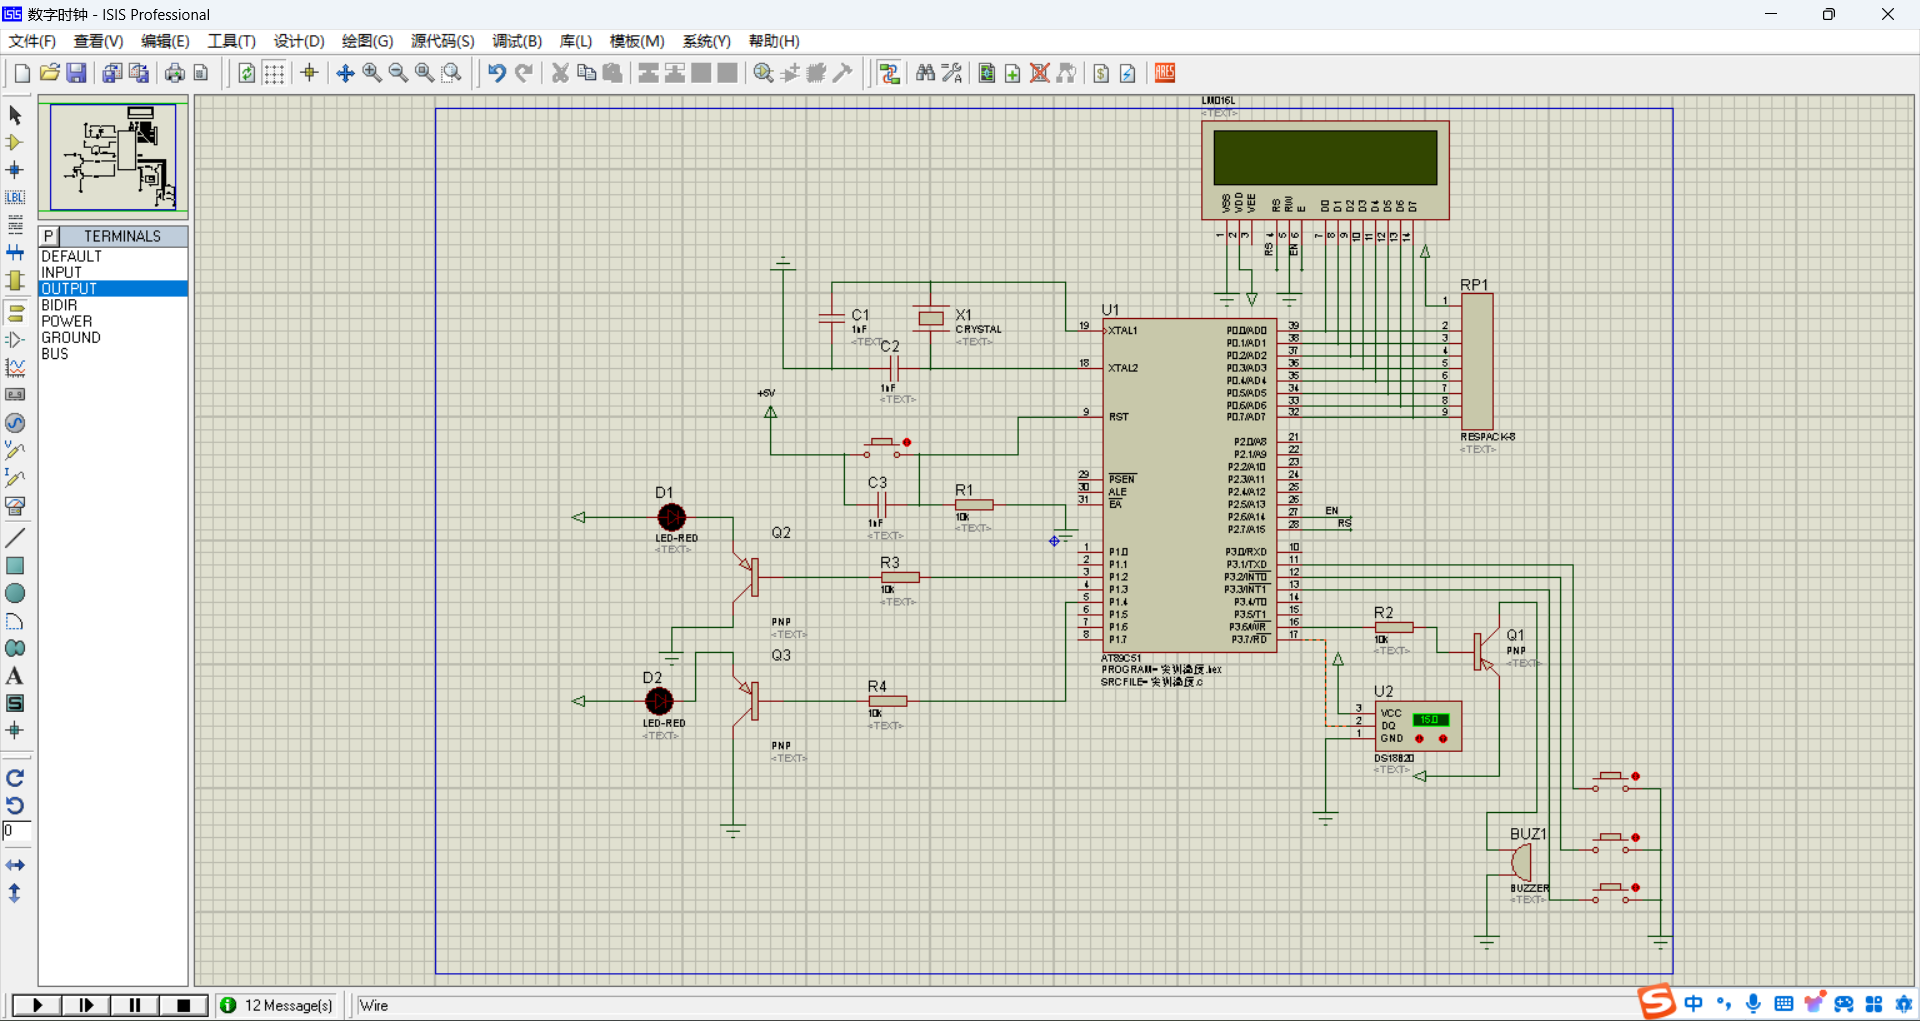Open the 帮助(H) menu
This screenshot has width=1920, height=1021.
pos(774,41)
